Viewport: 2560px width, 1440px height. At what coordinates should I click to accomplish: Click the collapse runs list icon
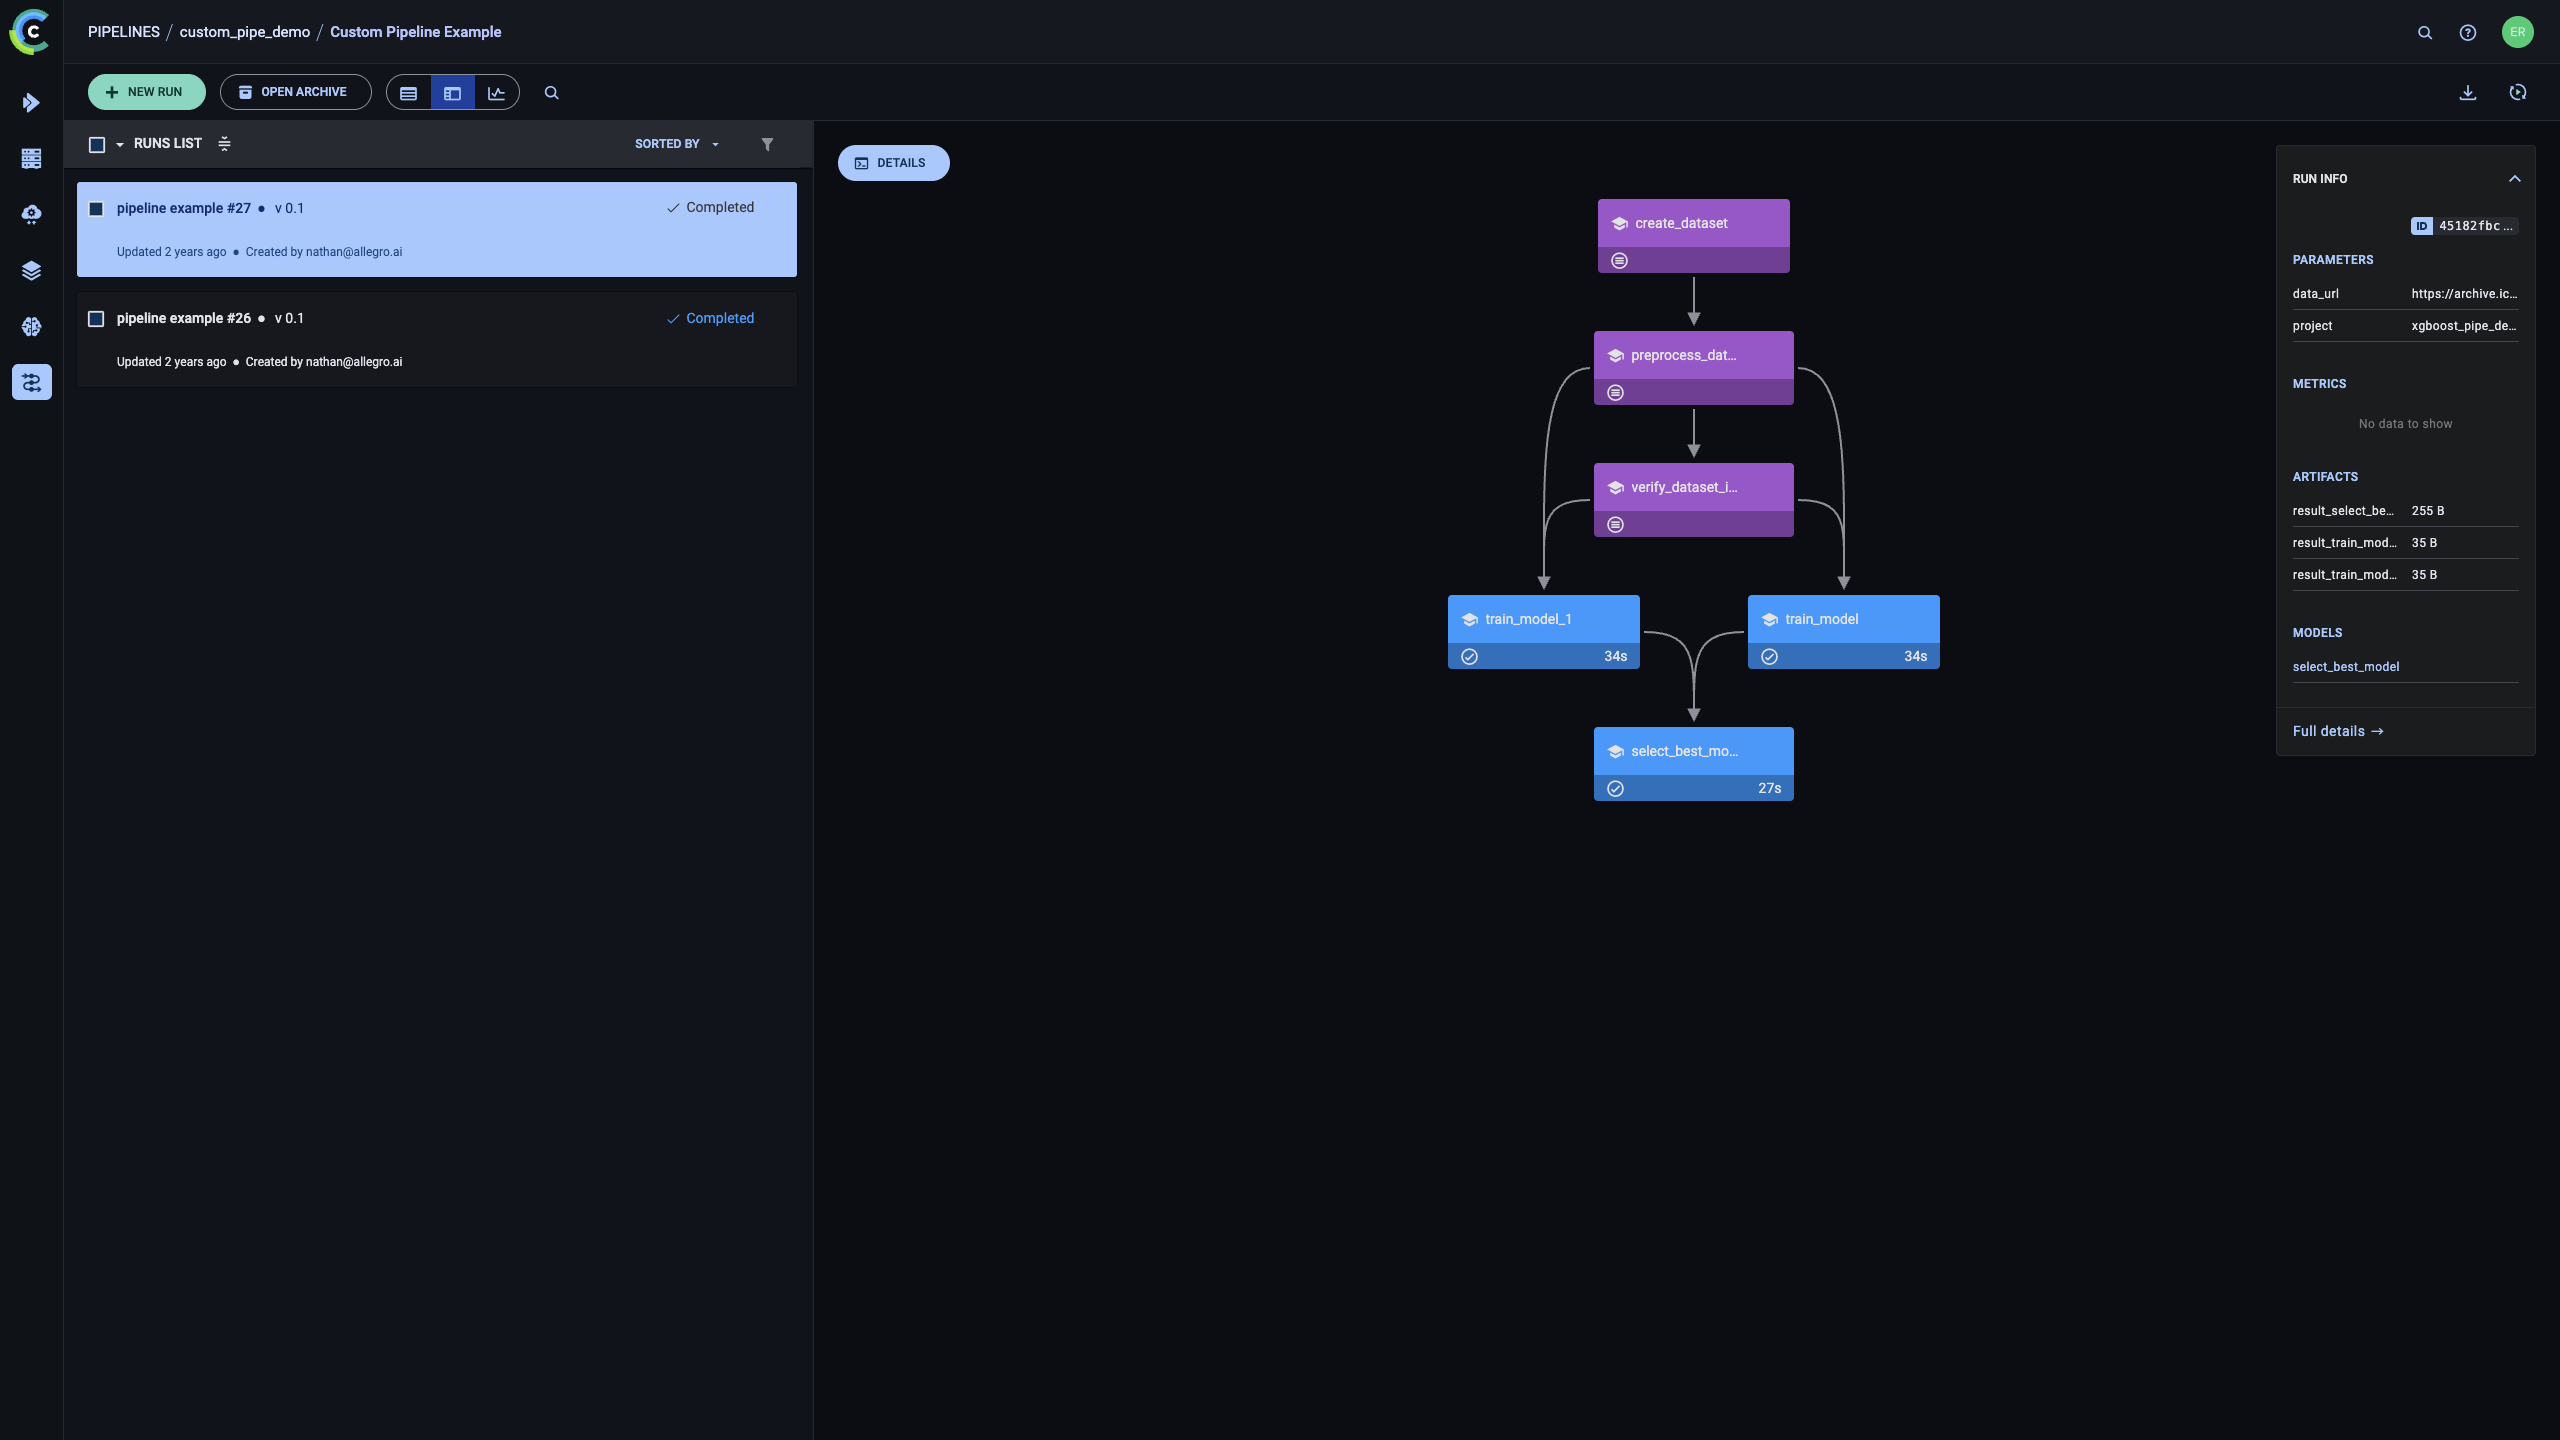(224, 144)
